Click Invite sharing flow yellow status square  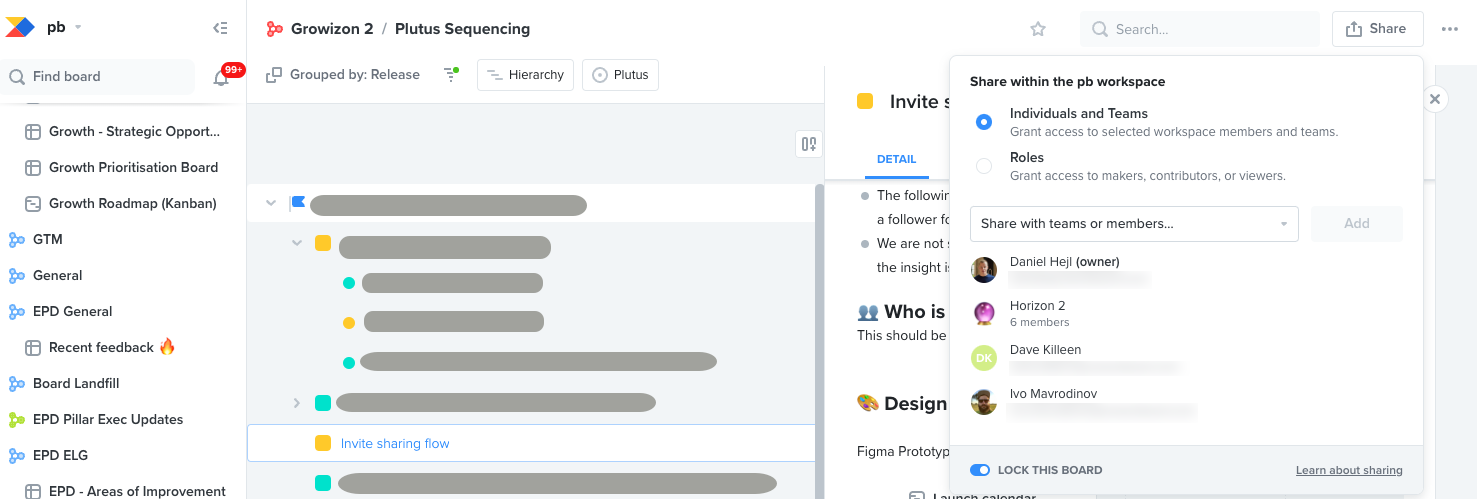coord(323,443)
